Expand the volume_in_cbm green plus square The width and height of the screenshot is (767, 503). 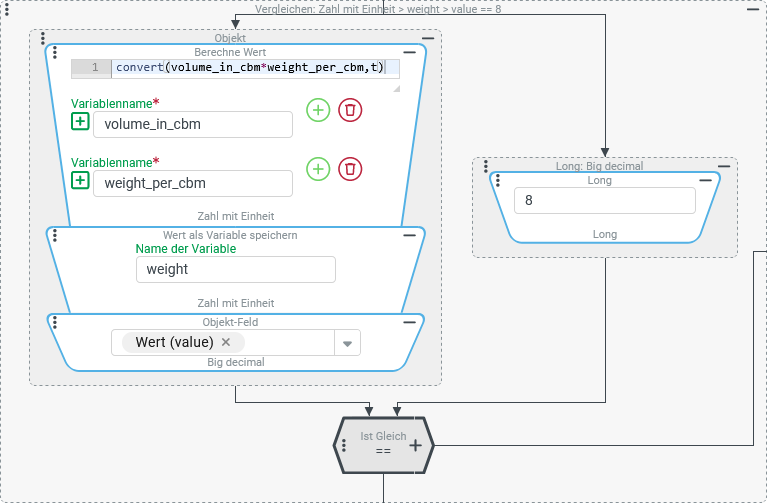(80, 121)
